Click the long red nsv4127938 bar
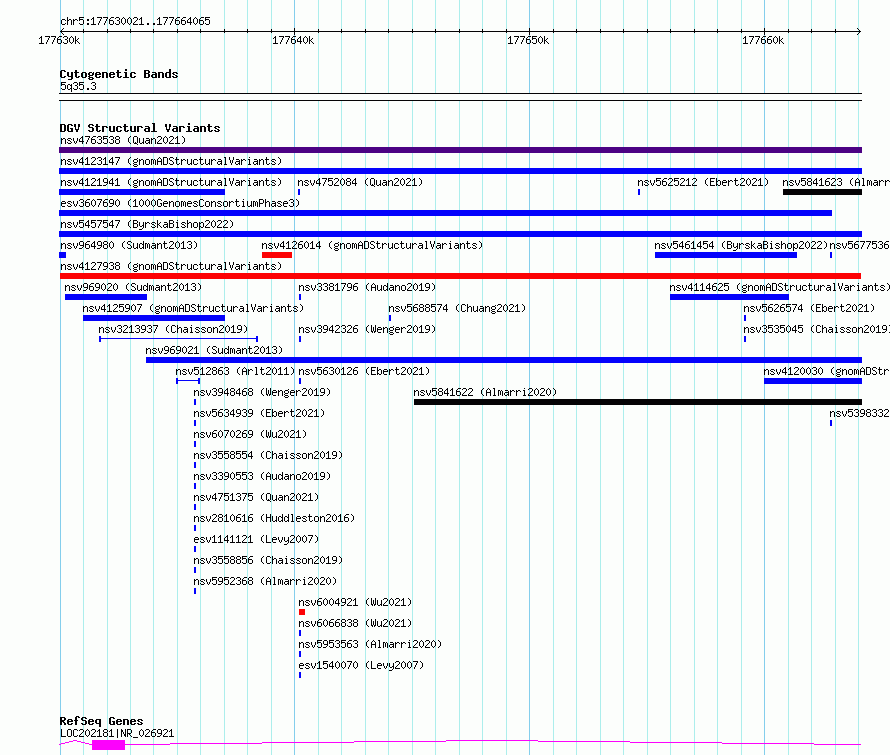 pyautogui.click(x=460, y=276)
